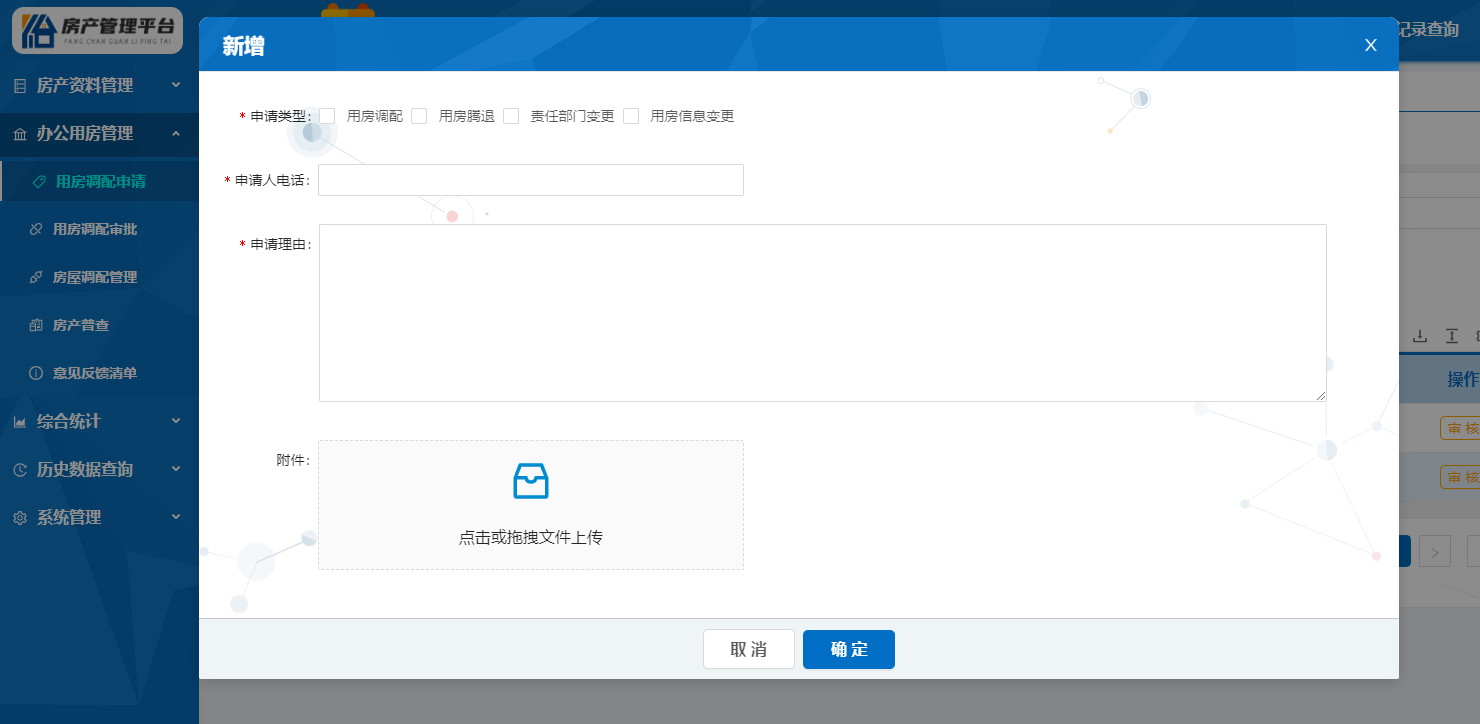Open 房产普查 sidebar item
The height and width of the screenshot is (724, 1480).
(x=99, y=326)
